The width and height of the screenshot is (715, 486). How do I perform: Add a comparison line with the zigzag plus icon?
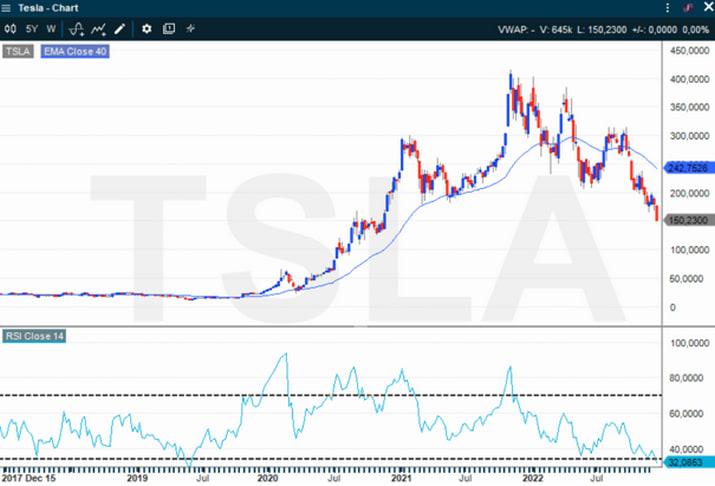(98, 29)
